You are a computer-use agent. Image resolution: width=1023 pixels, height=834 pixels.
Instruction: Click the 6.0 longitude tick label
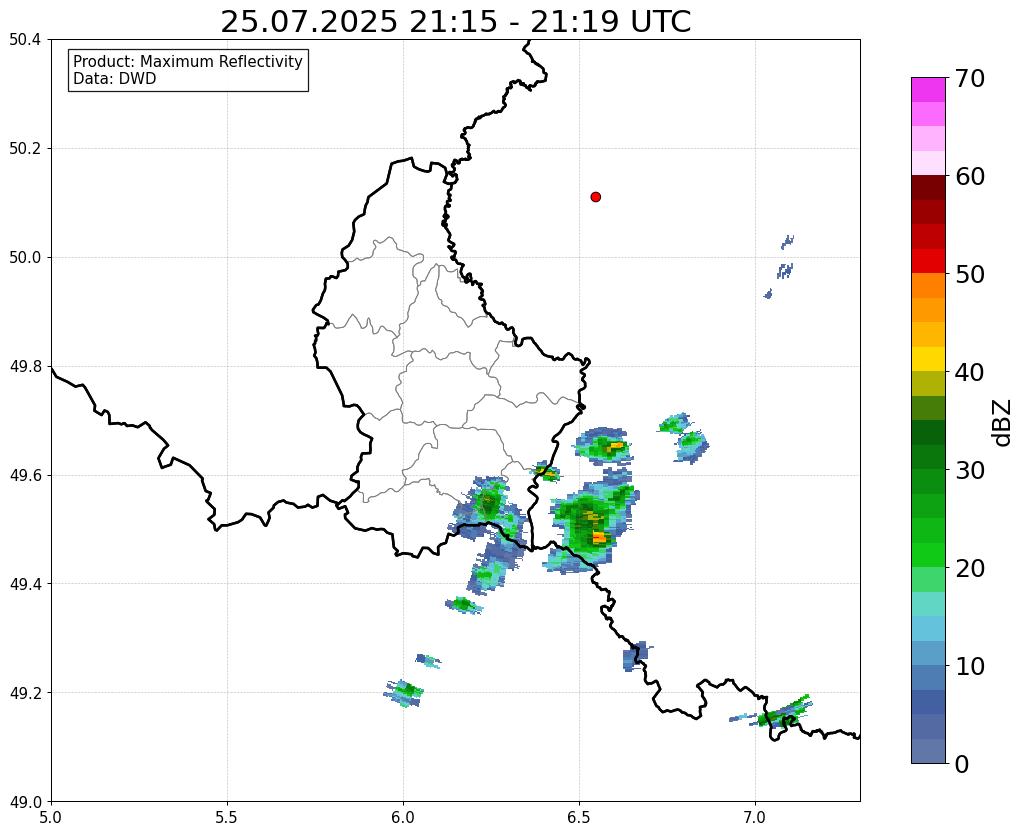tap(403, 818)
